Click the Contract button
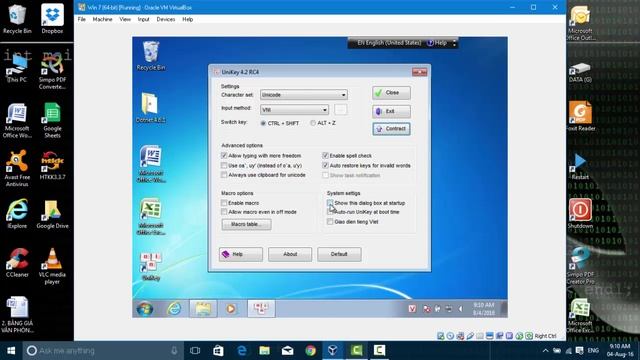This screenshot has height=360, width=640. pyautogui.click(x=391, y=129)
